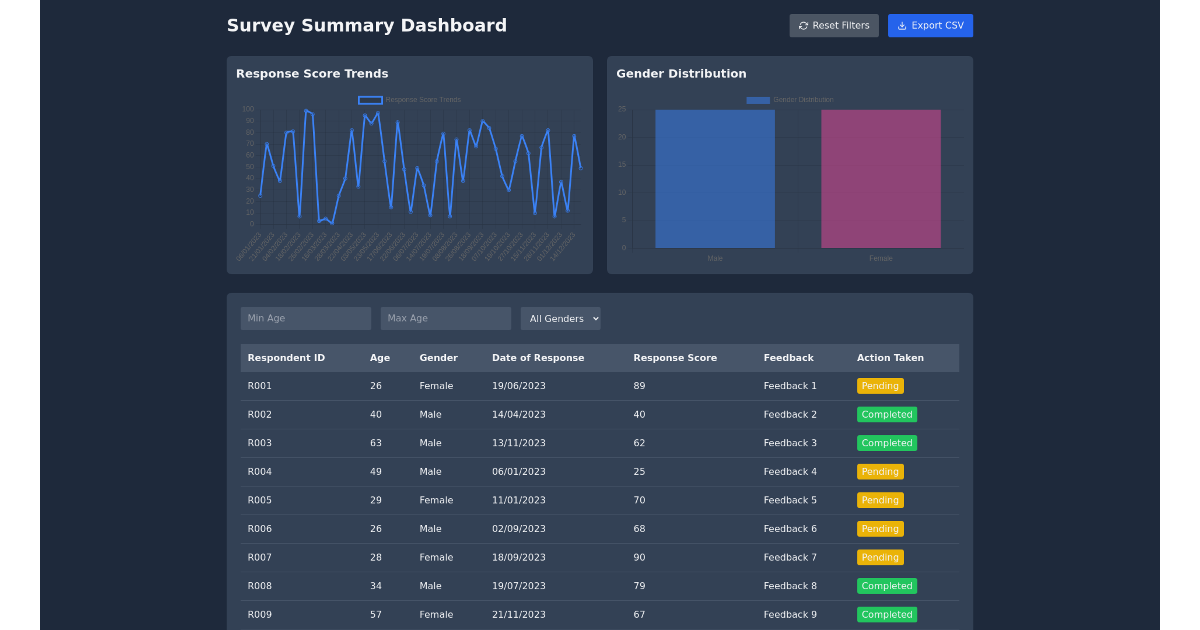Click the Completed badge for R002
This screenshot has height=630, width=1200.
(x=887, y=414)
